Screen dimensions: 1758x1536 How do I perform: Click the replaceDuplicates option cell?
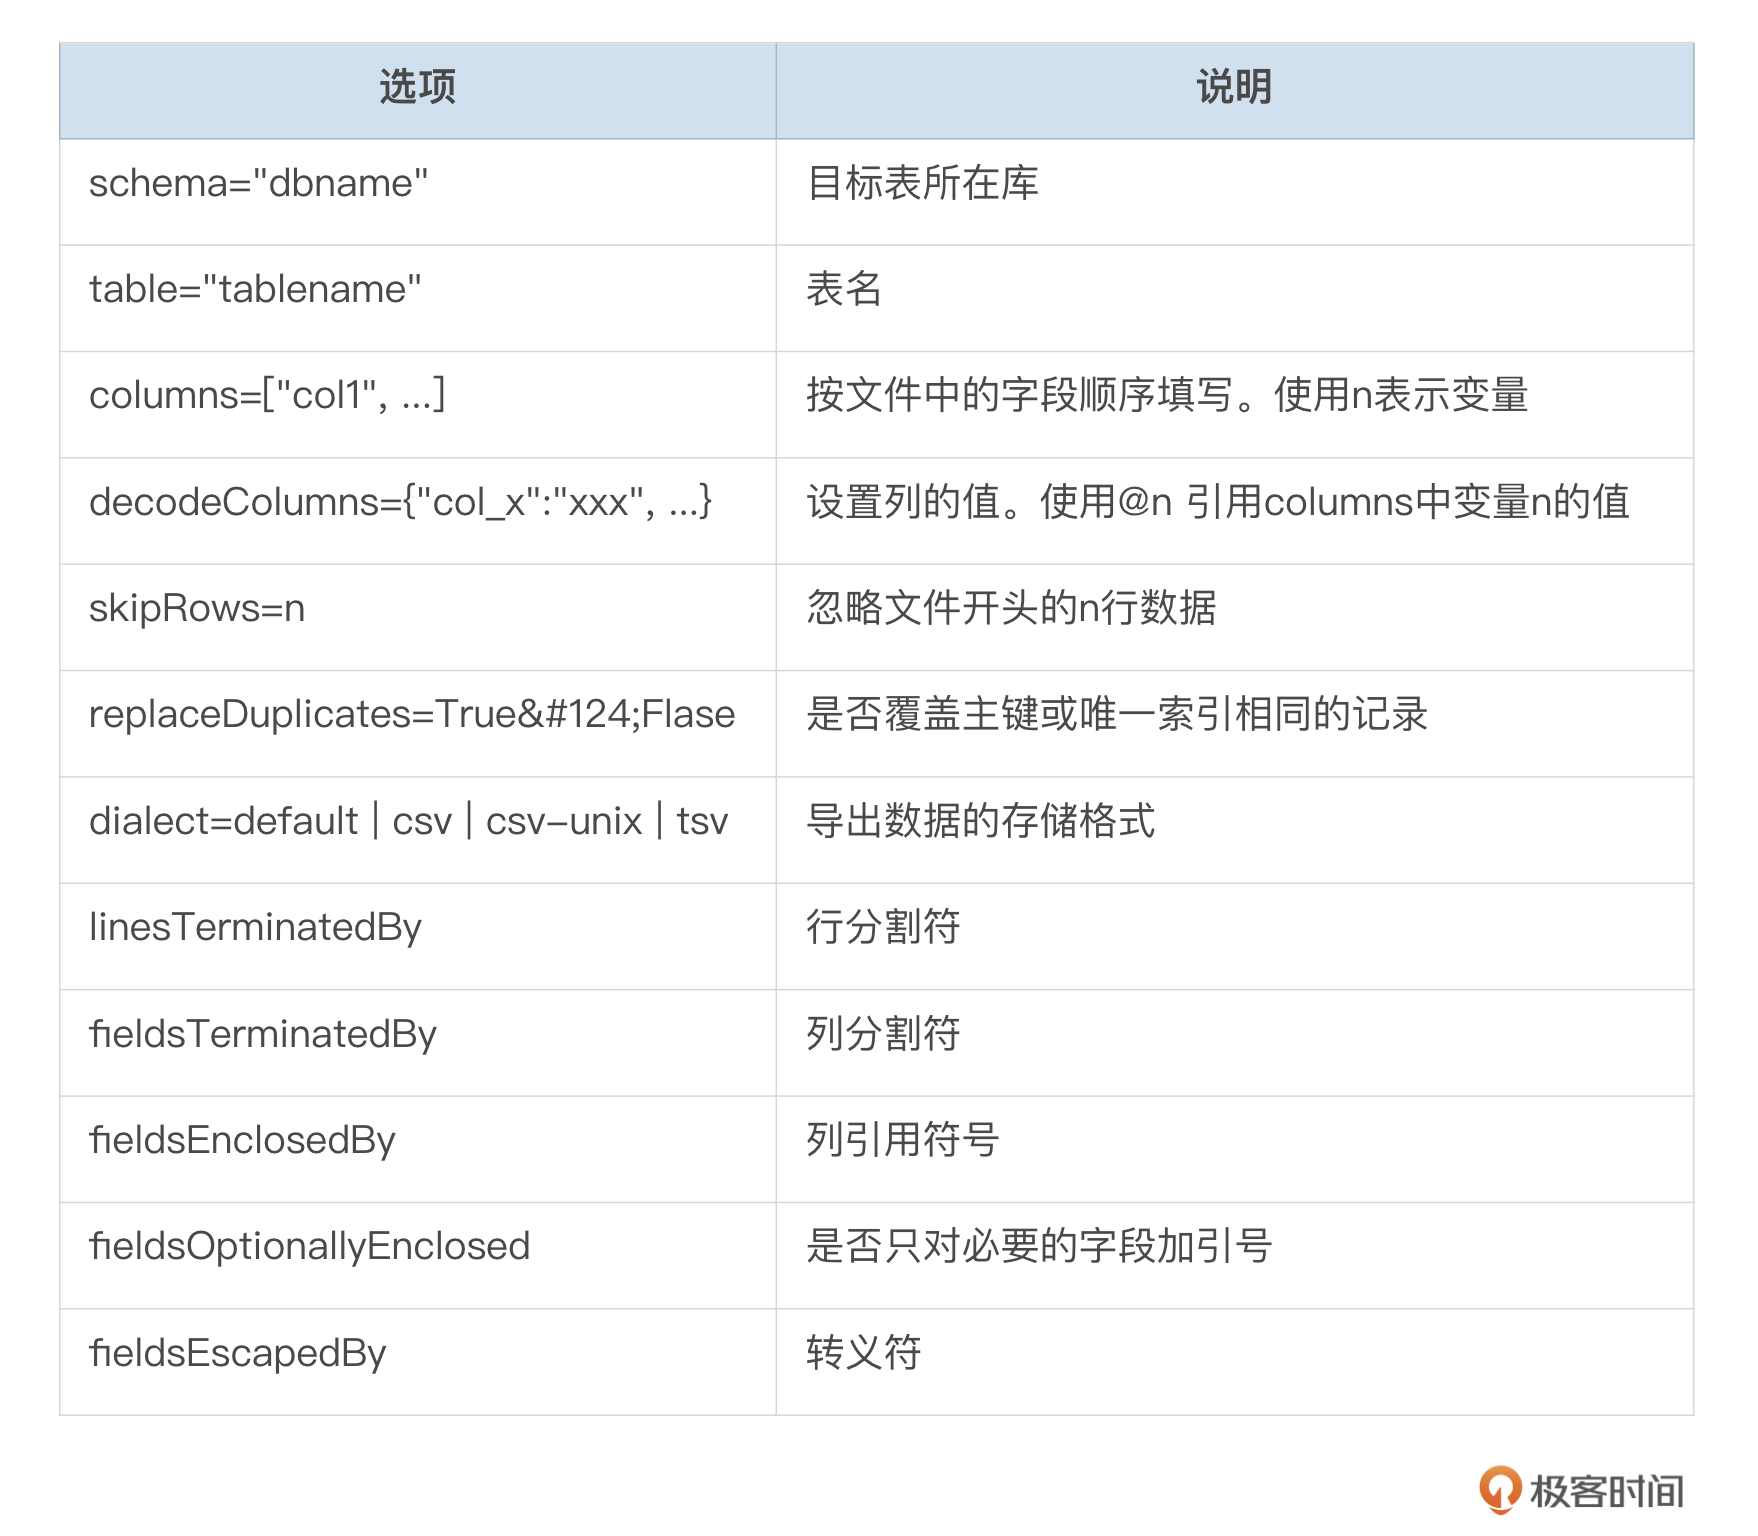point(411,715)
